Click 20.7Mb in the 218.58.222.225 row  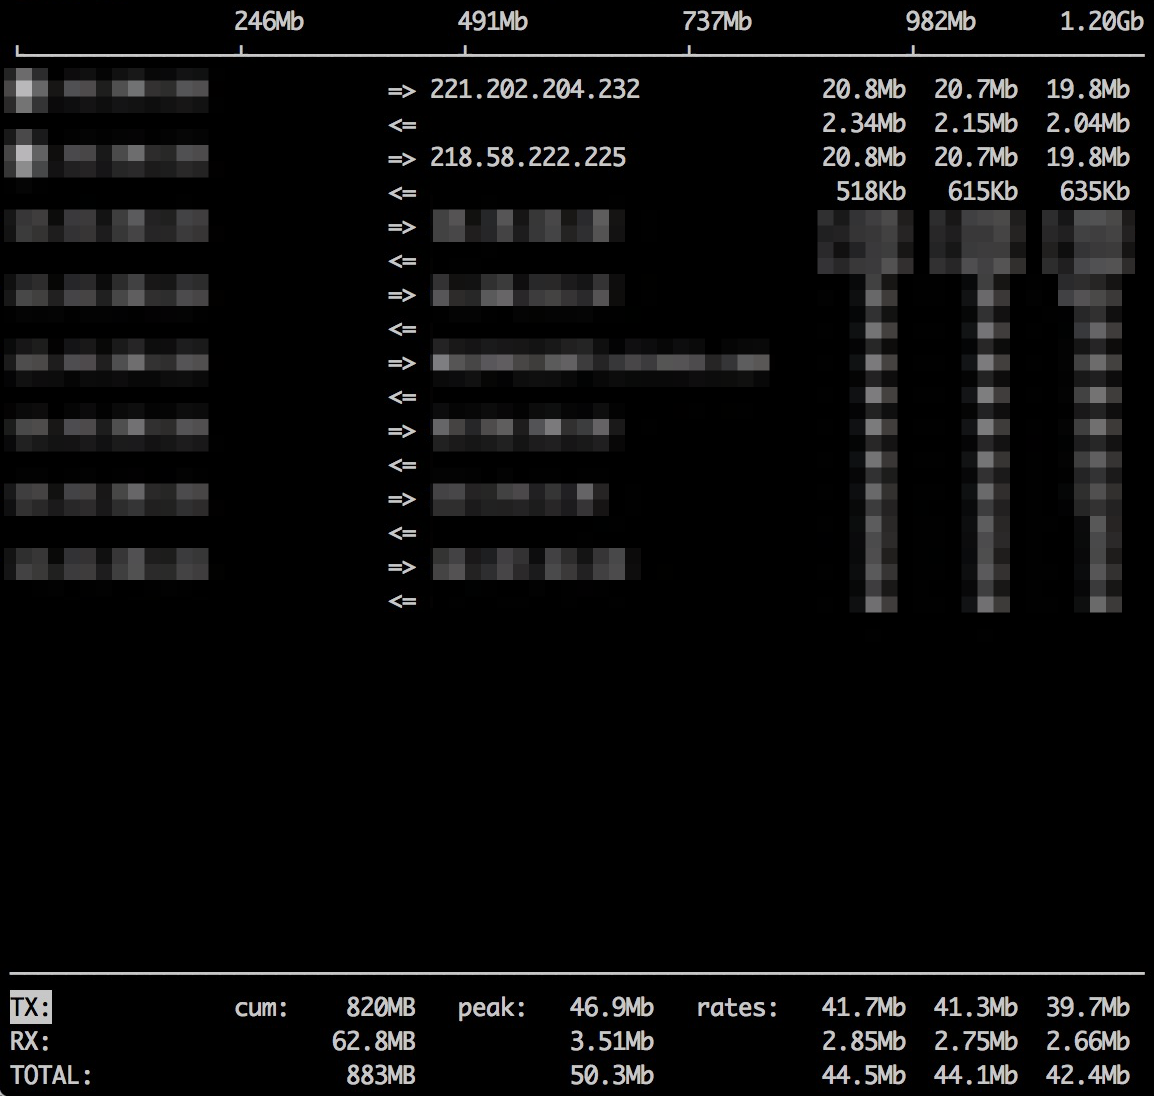pos(975,158)
